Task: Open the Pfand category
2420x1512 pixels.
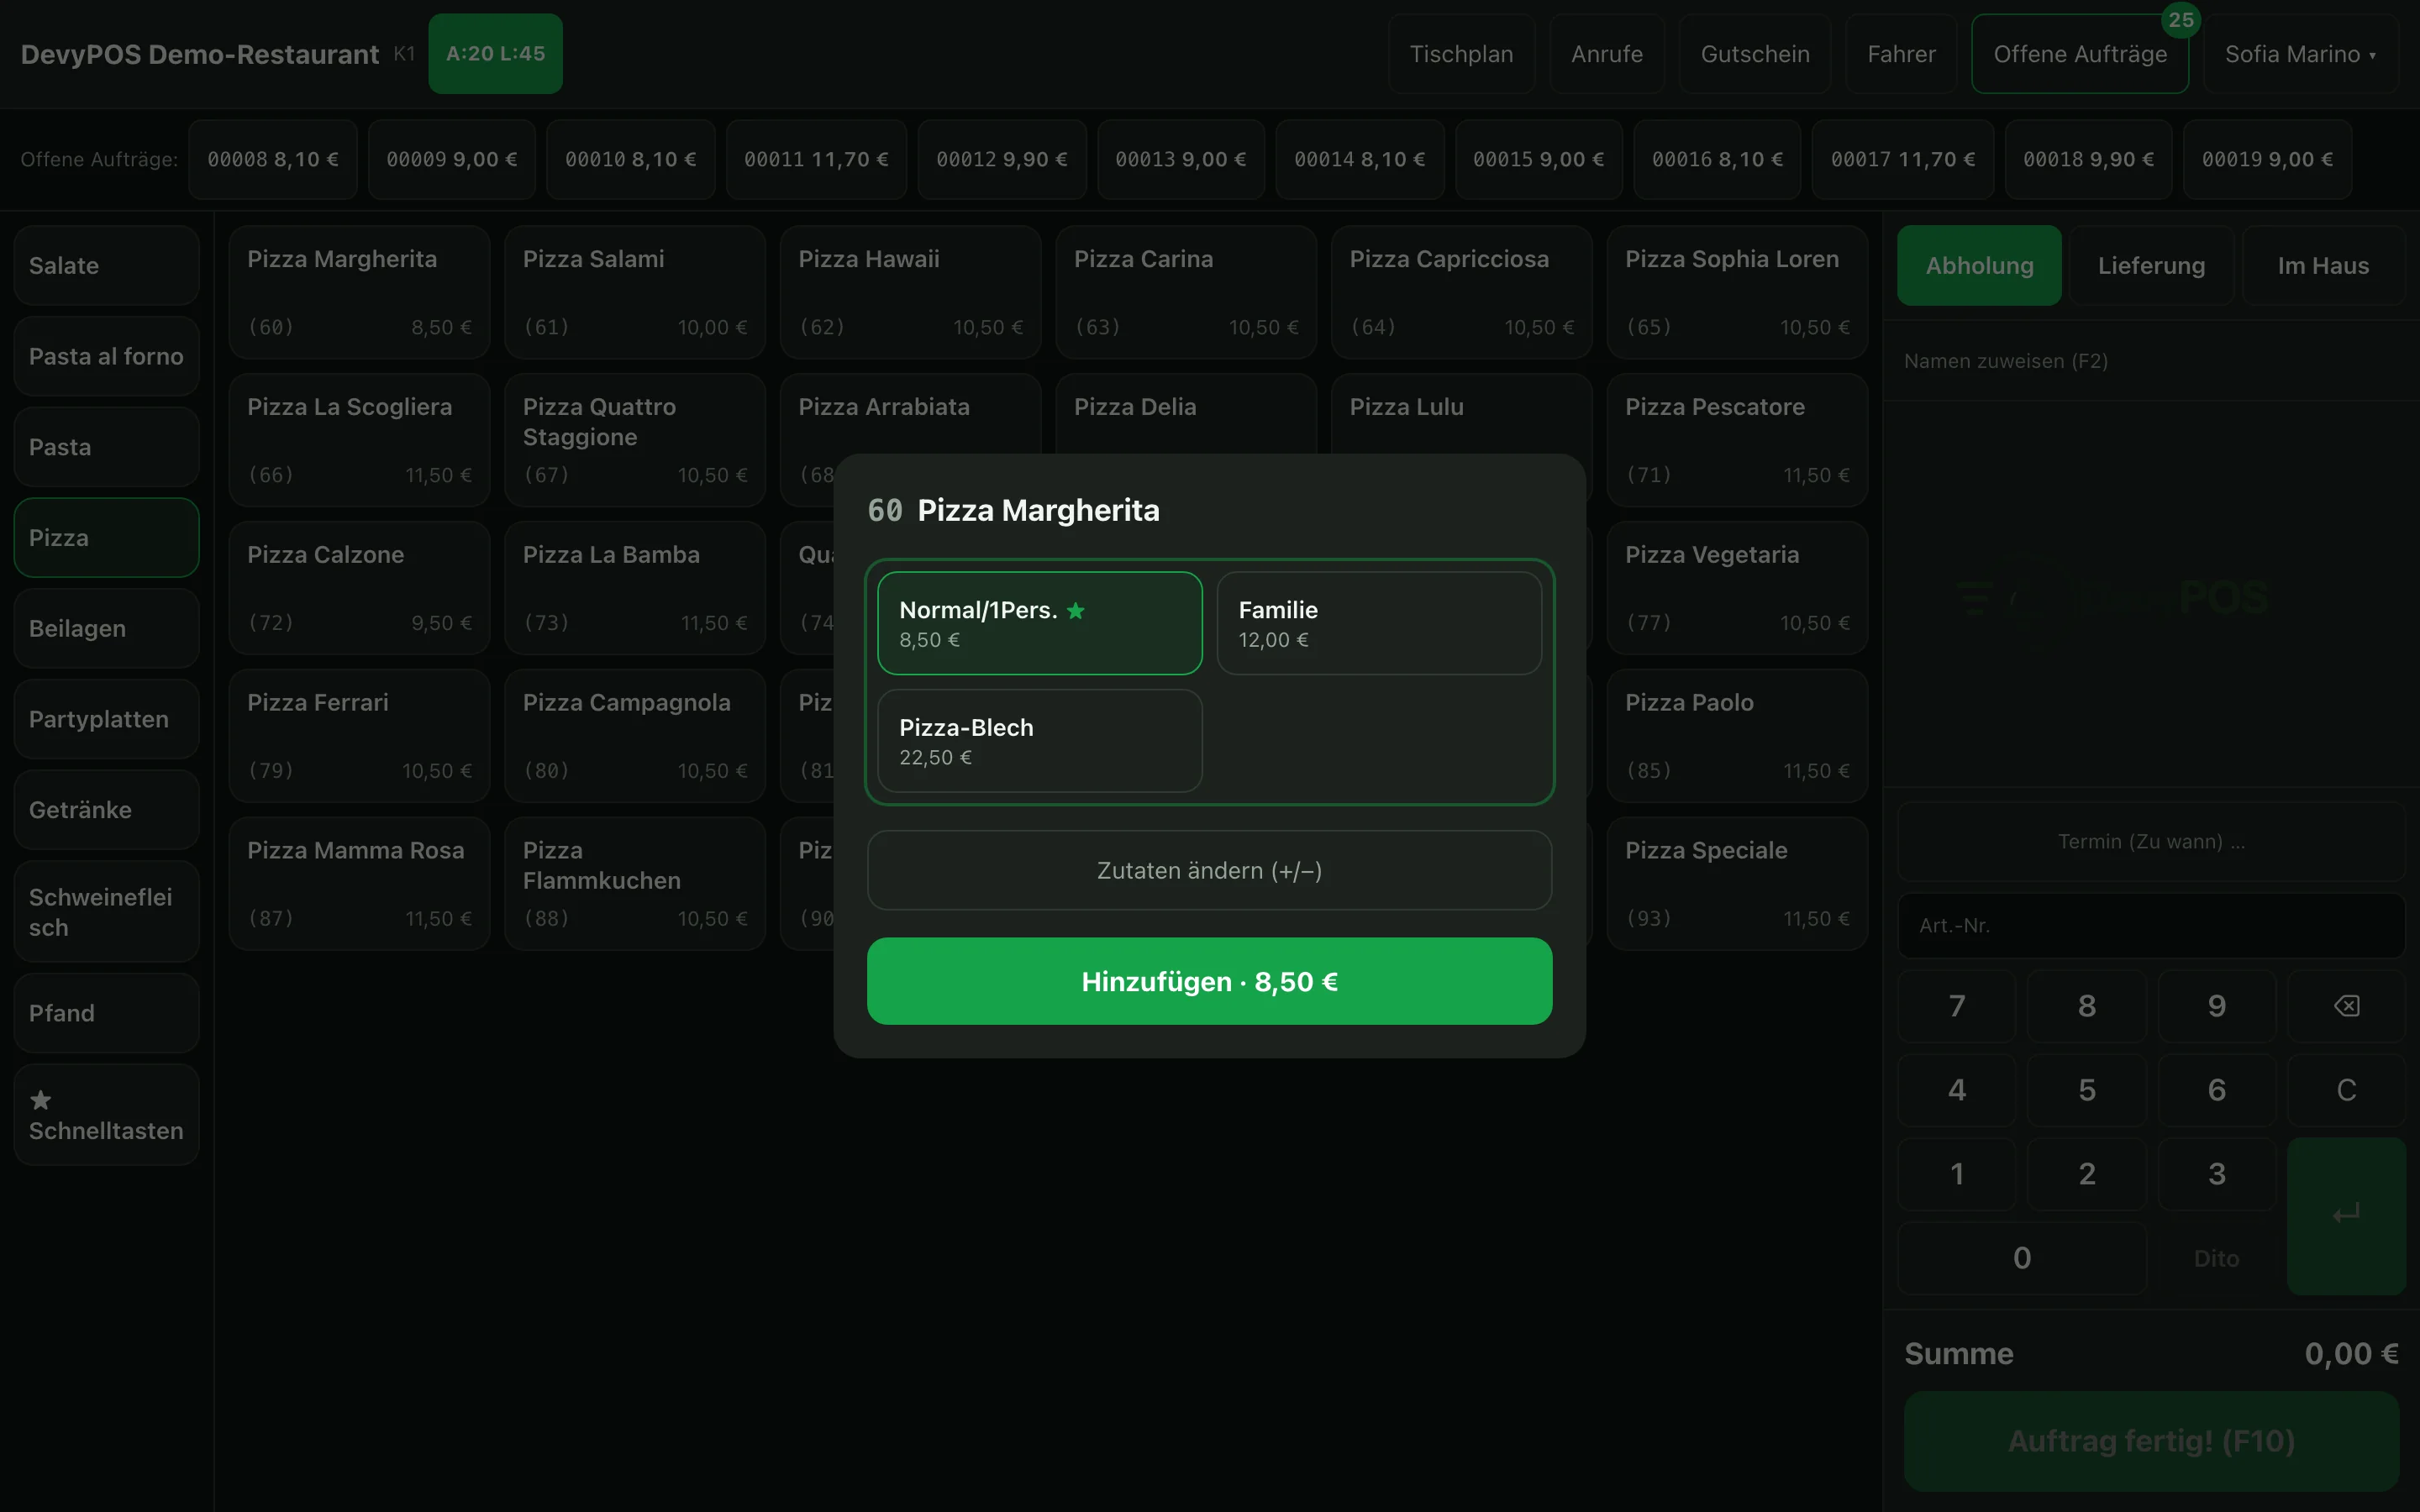Action: (x=106, y=1013)
